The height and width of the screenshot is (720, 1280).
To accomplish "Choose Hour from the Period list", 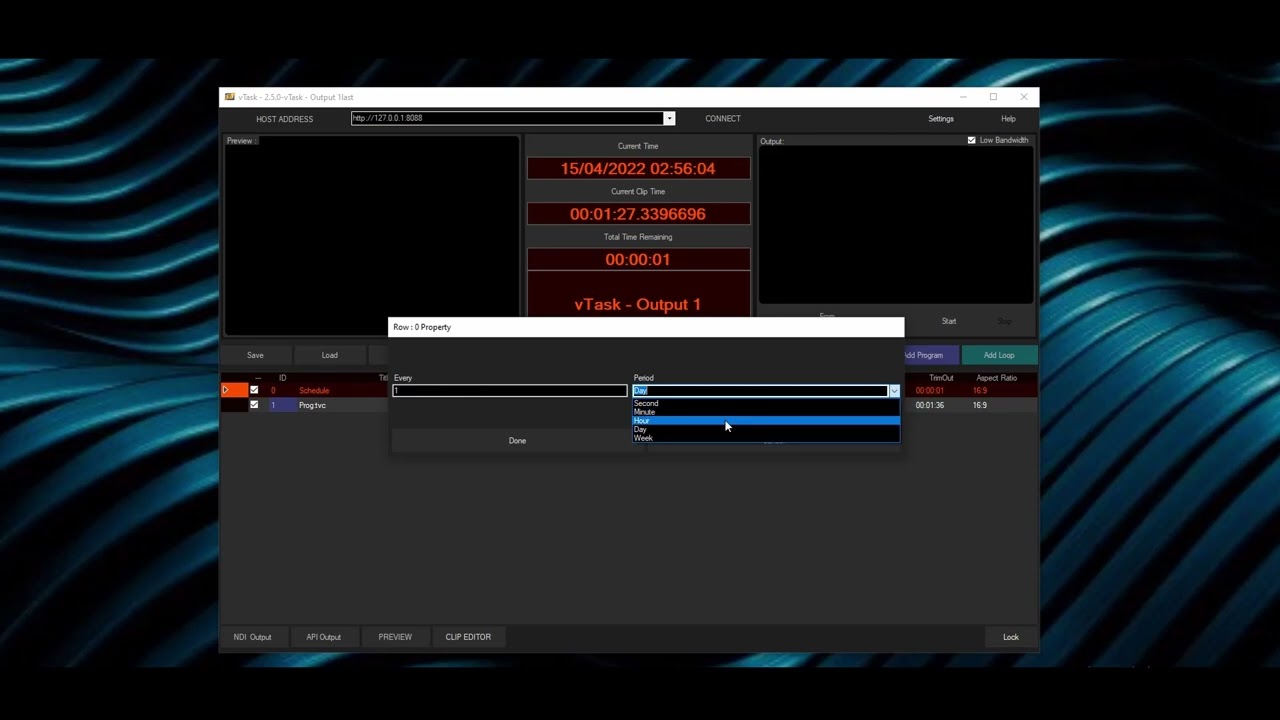I will click(766, 421).
